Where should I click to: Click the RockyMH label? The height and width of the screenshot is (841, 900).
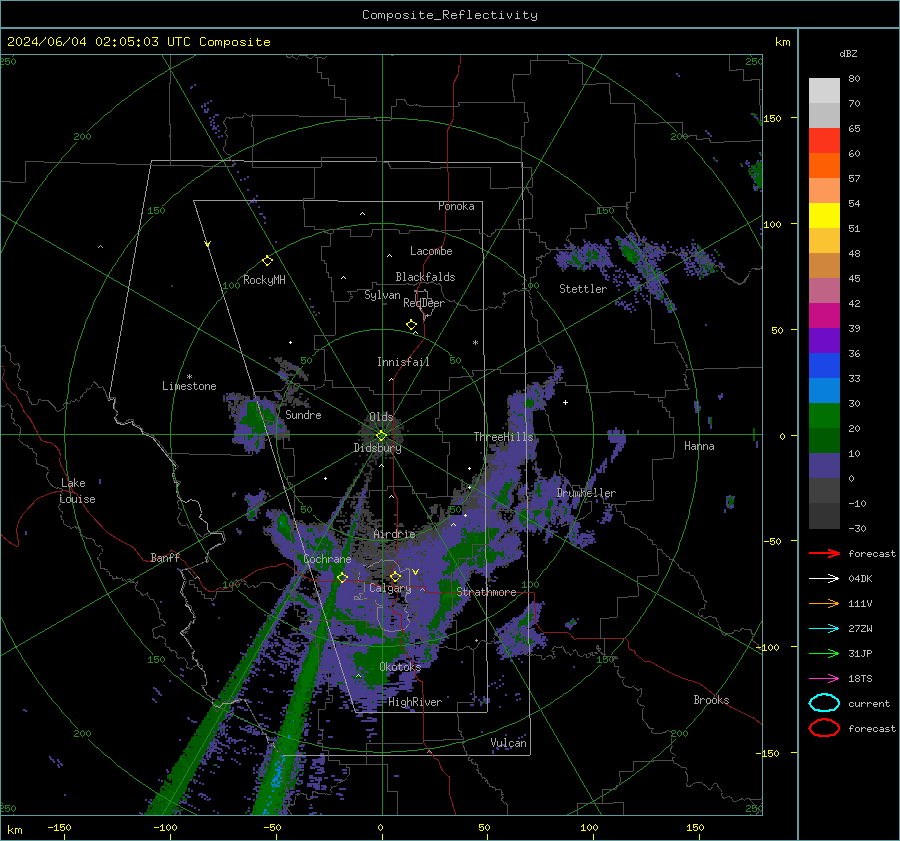[x=264, y=280]
